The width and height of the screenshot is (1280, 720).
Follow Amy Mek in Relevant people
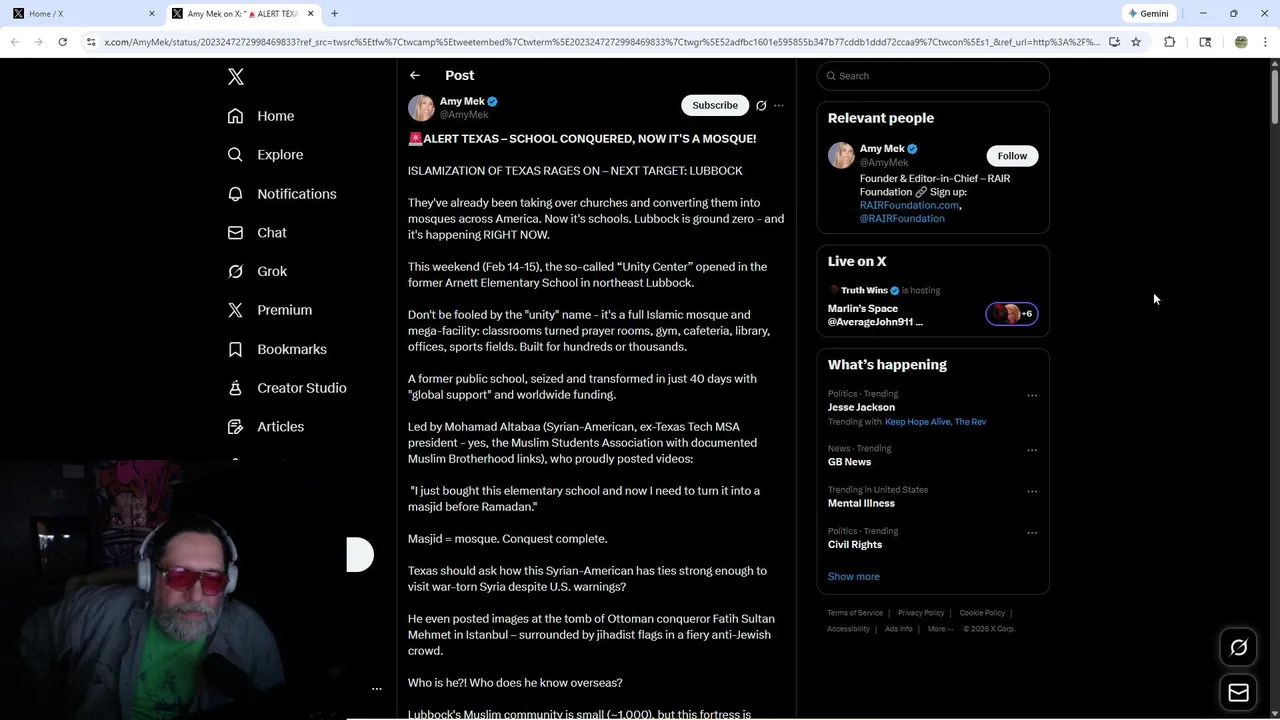1012,156
